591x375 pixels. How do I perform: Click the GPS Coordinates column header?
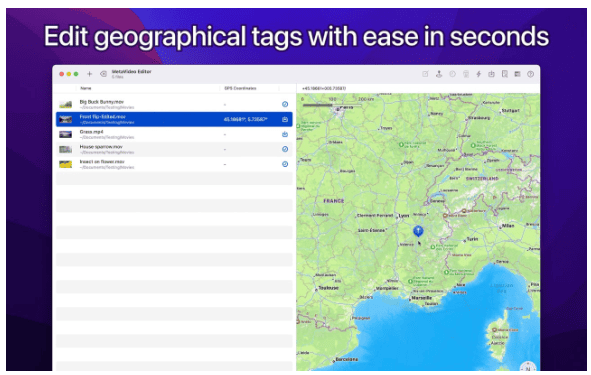(240, 88)
